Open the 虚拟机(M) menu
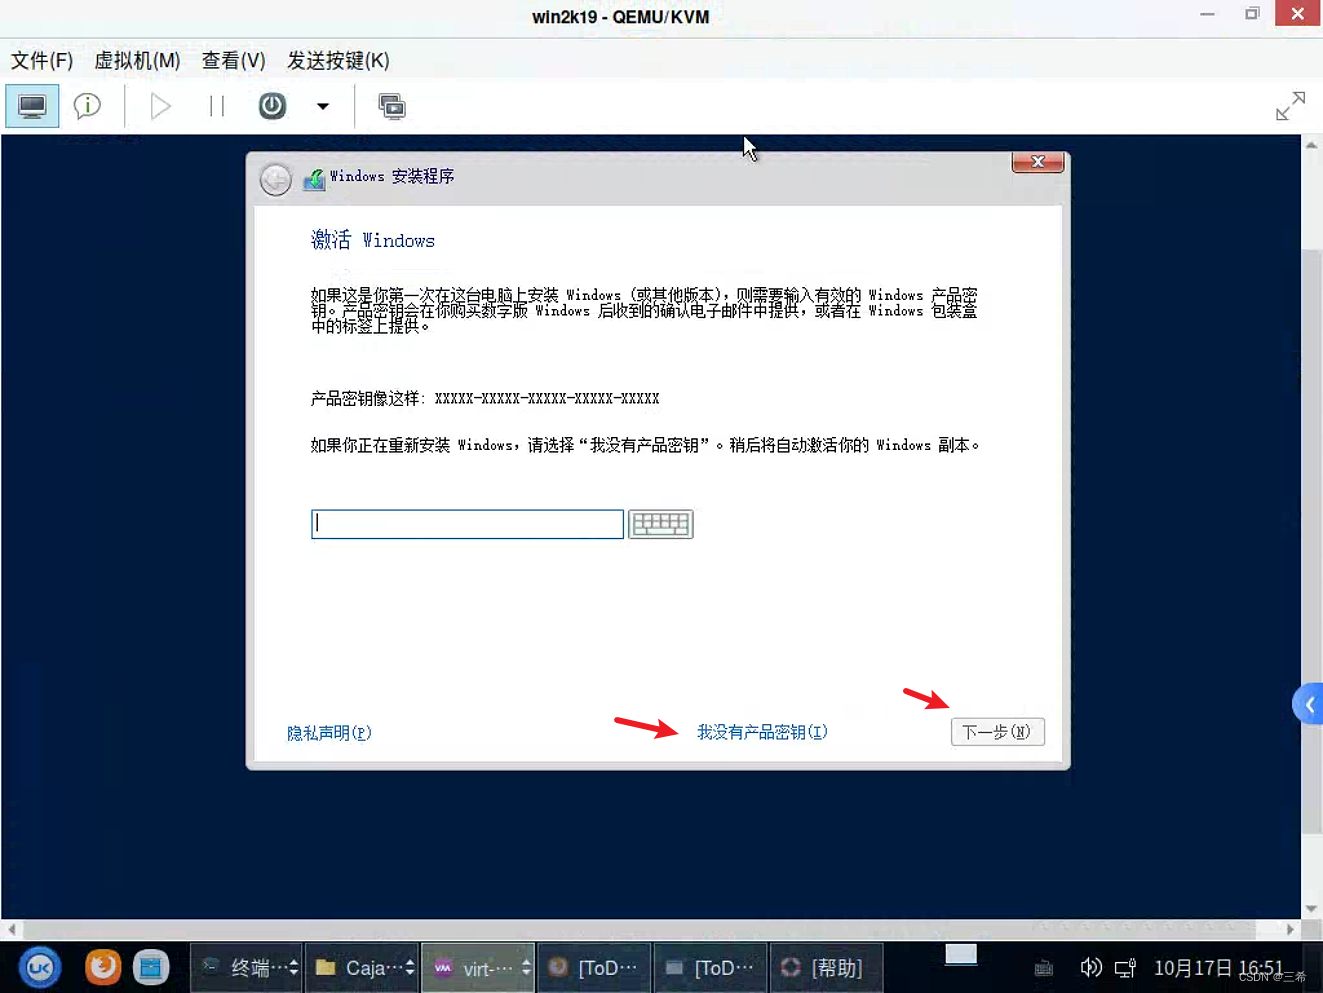This screenshot has width=1323, height=993. (x=137, y=60)
